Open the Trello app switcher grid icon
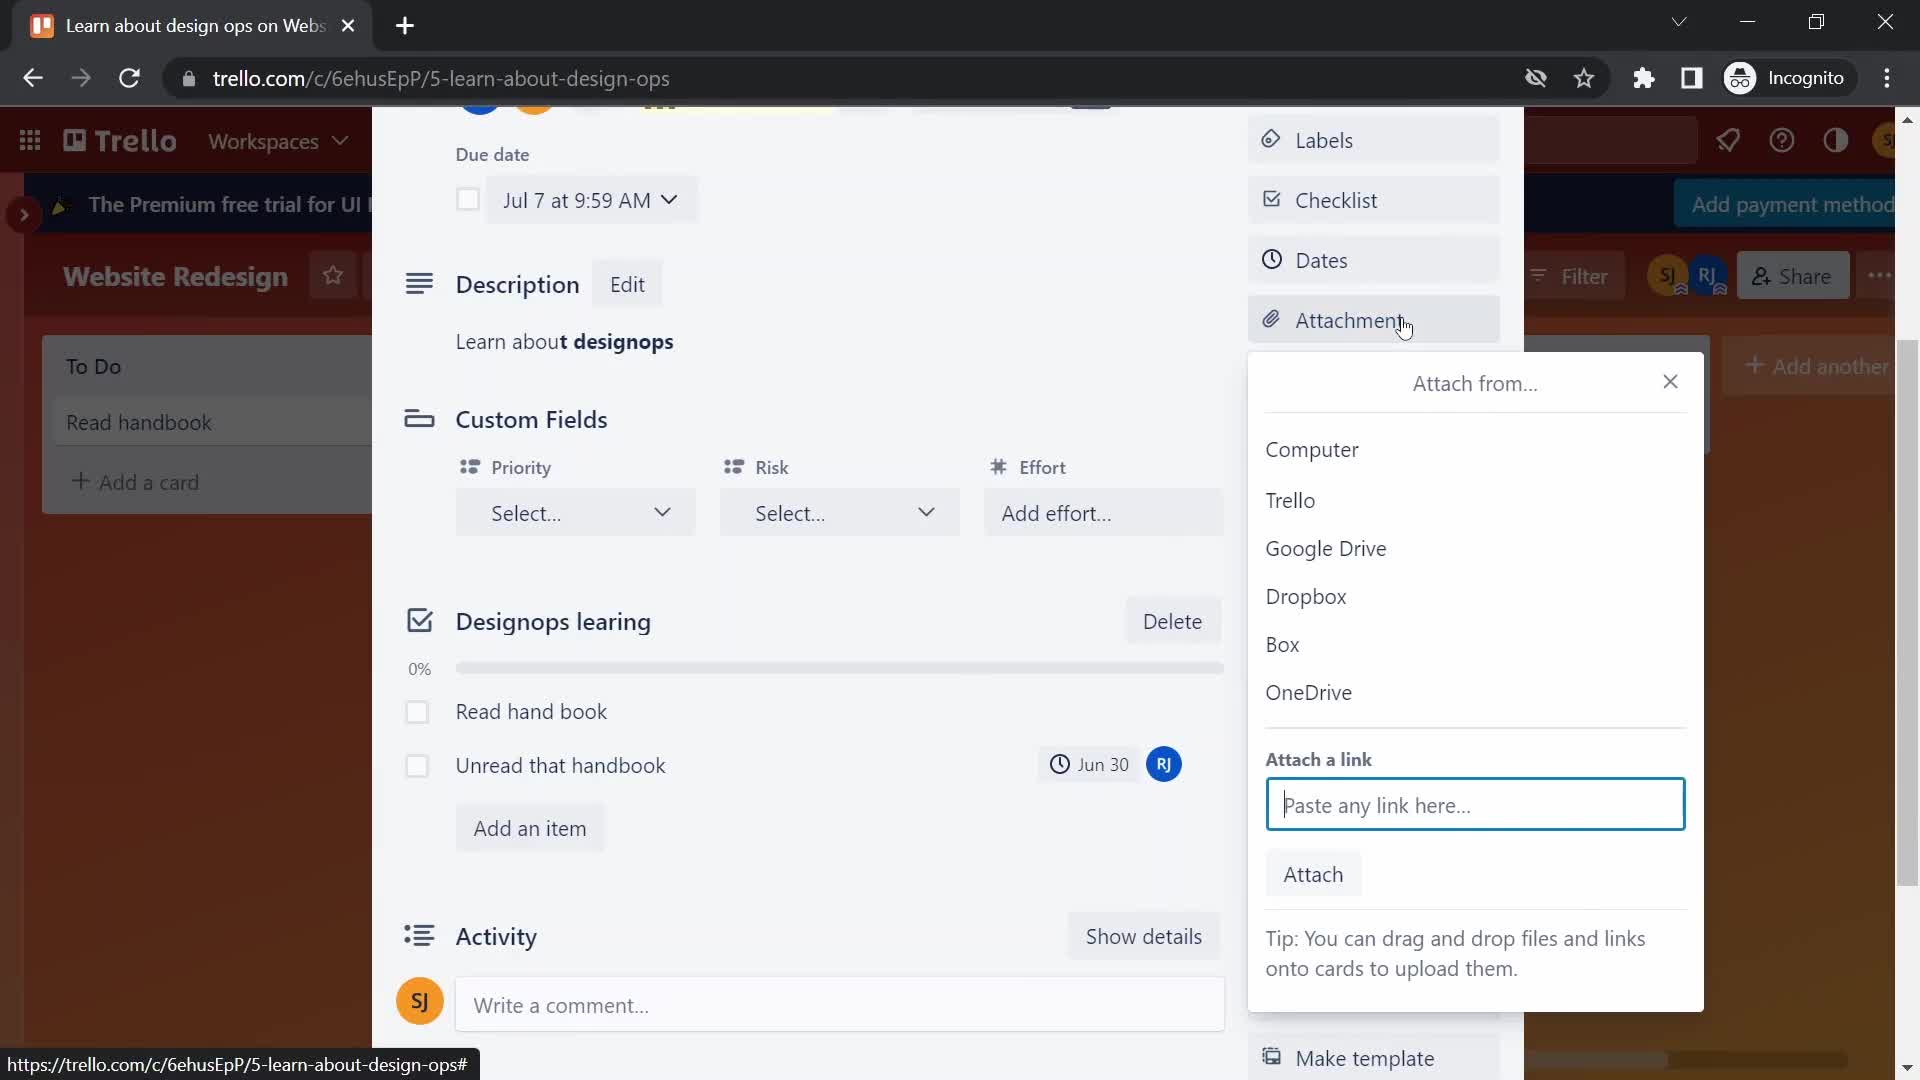This screenshot has width=1920, height=1080. tap(30, 141)
